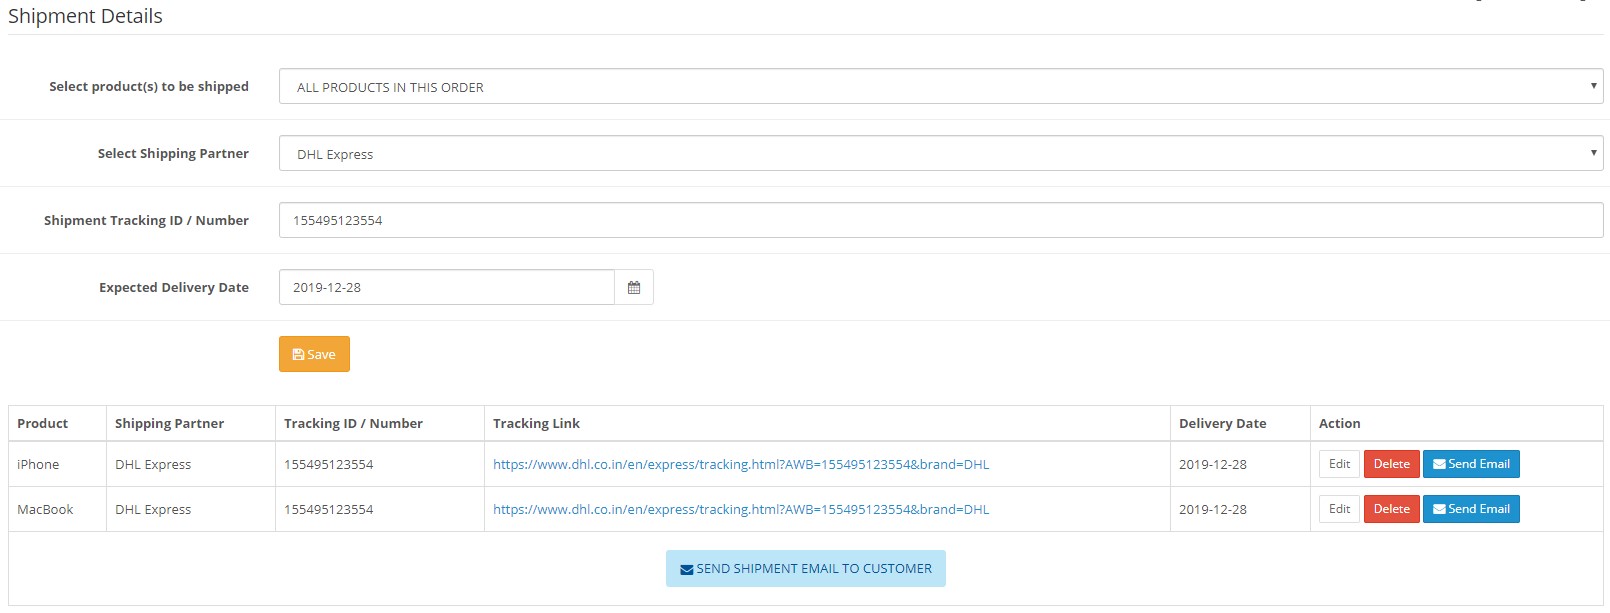Click the Select product(s) to be shipped label

(149, 86)
